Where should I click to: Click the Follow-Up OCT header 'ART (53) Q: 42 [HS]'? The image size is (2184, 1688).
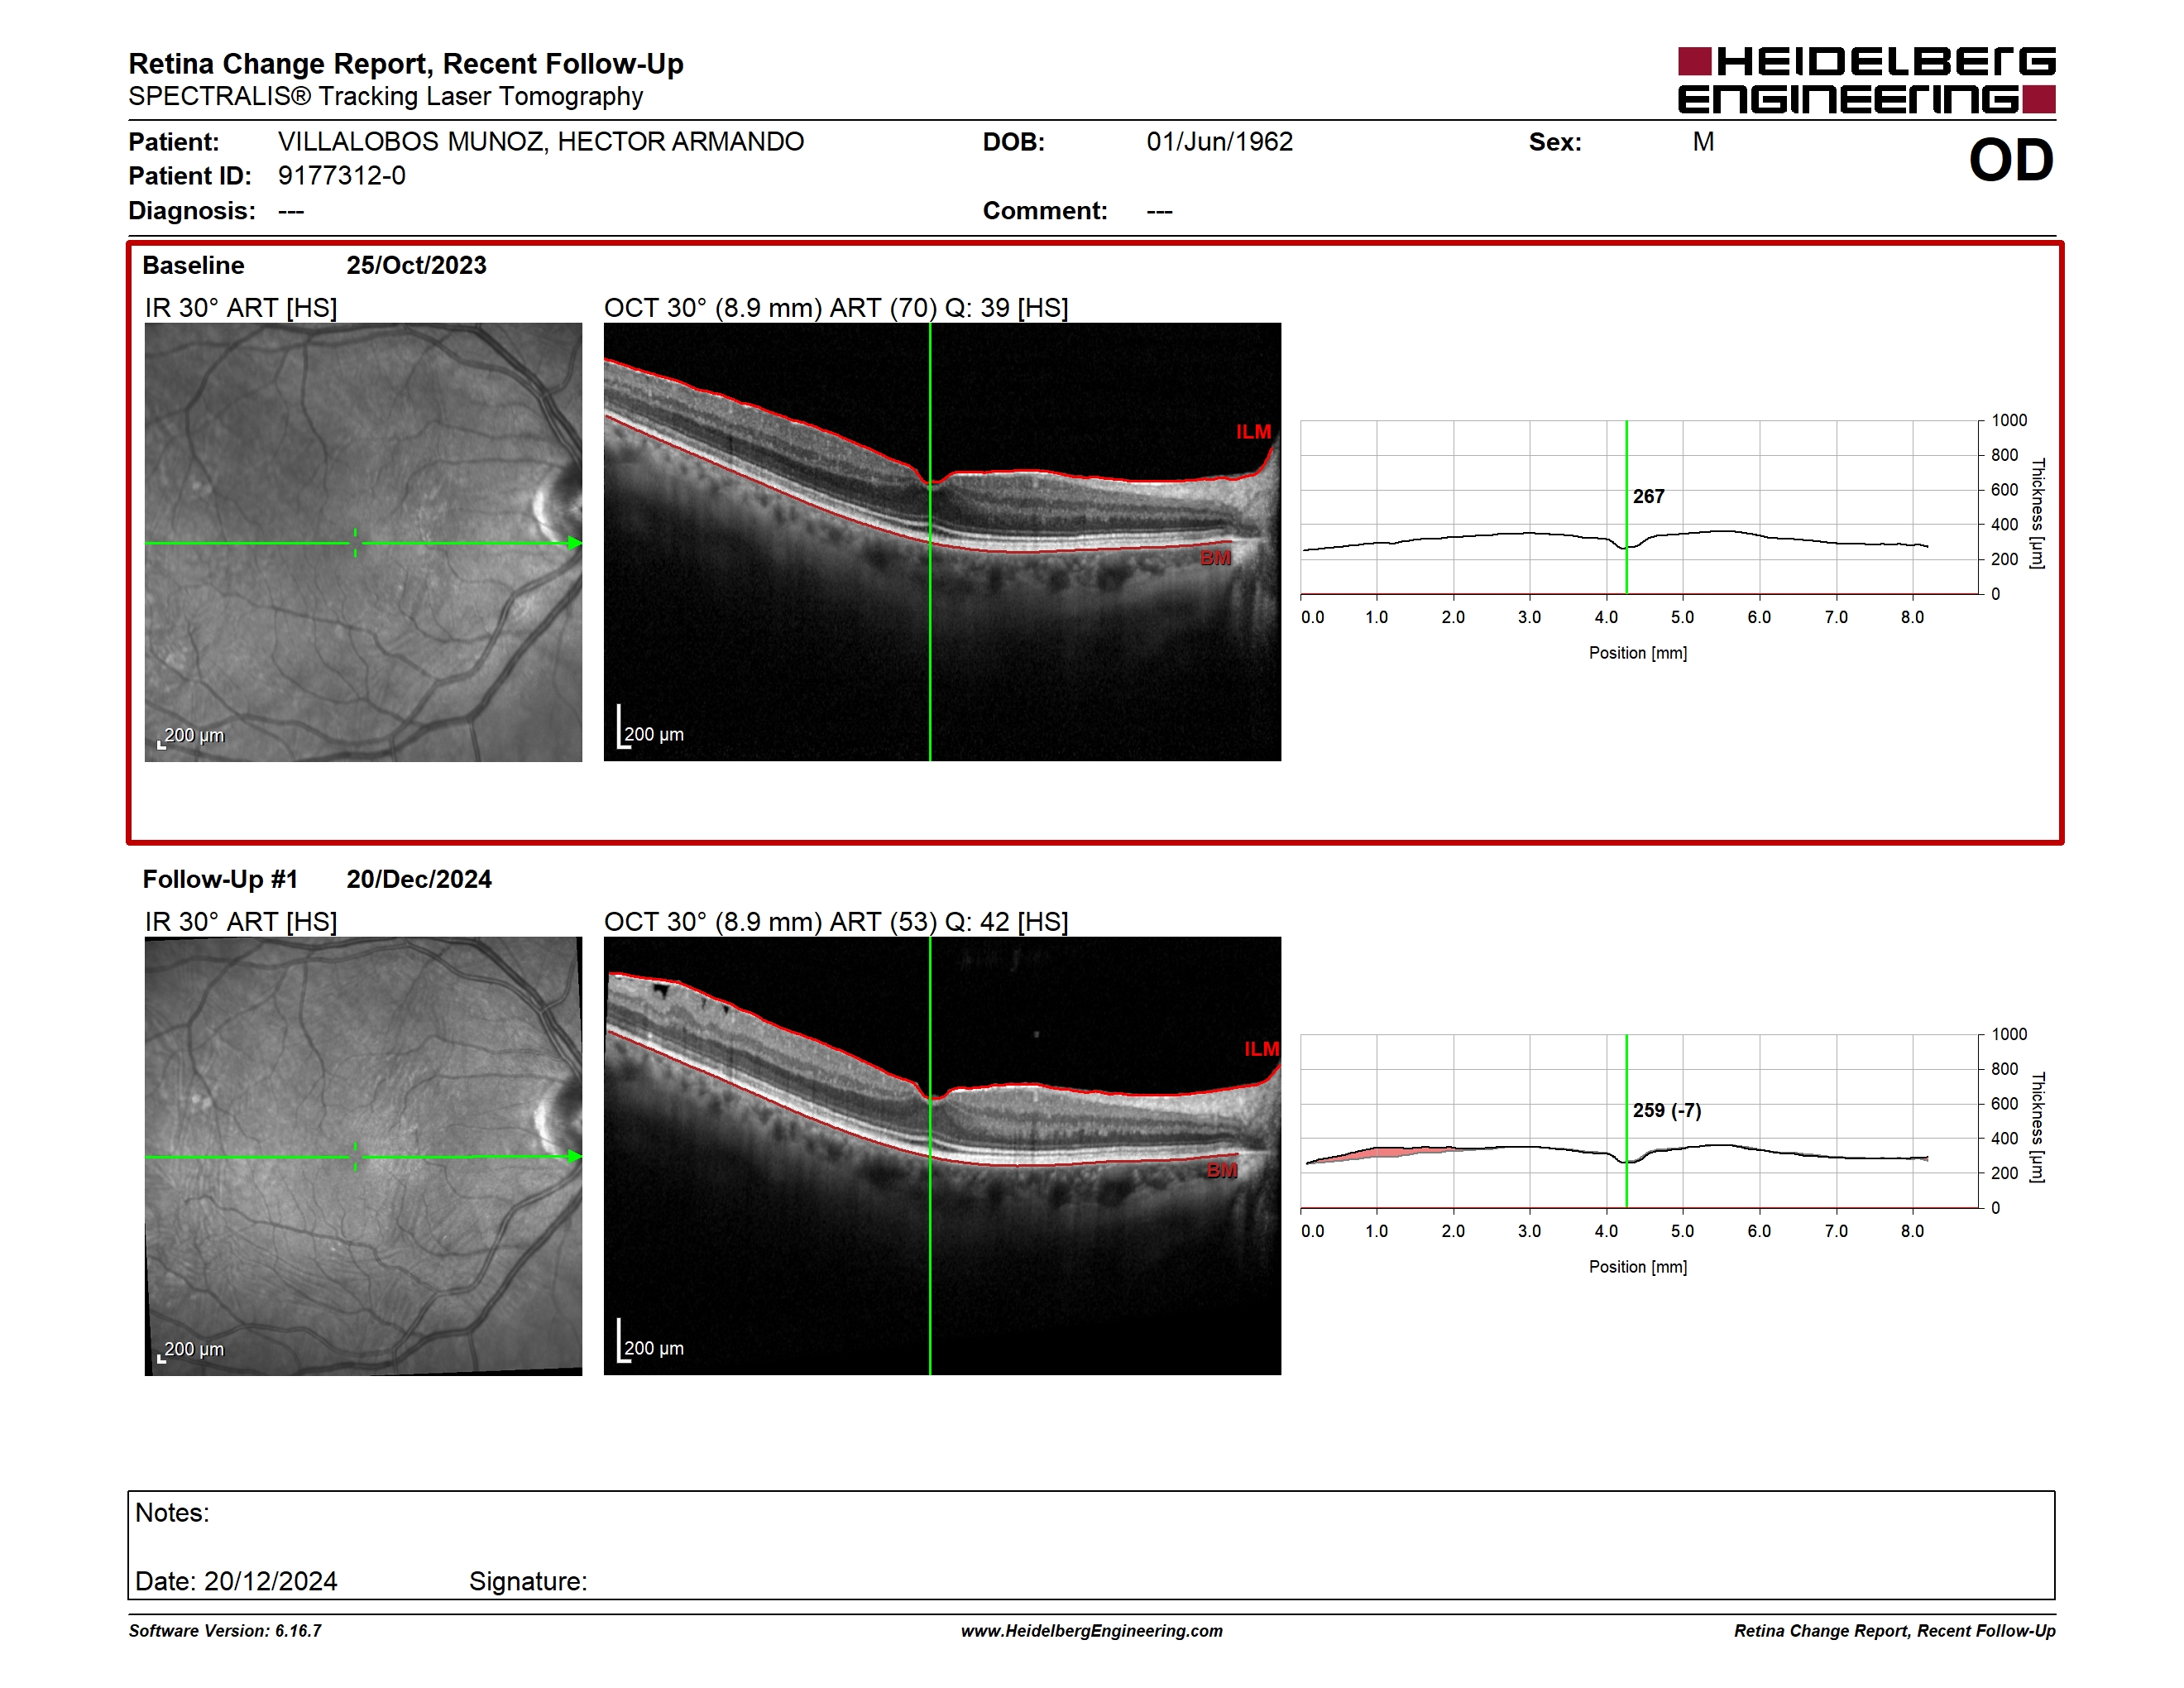click(949, 922)
